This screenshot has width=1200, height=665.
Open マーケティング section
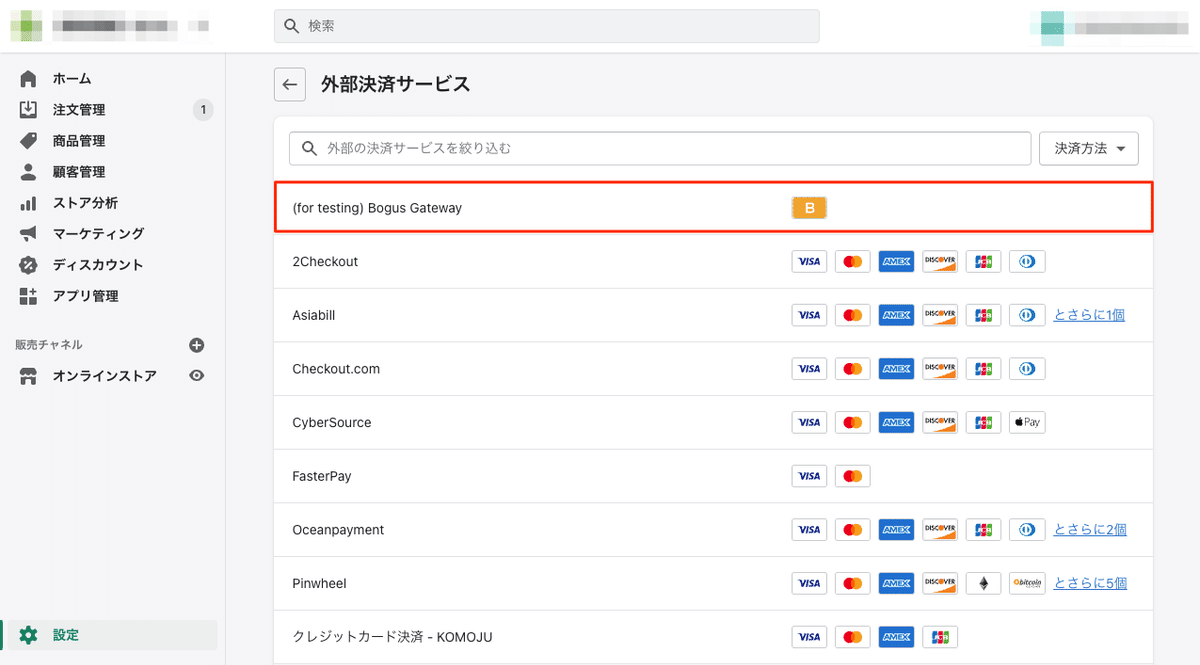[98, 234]
